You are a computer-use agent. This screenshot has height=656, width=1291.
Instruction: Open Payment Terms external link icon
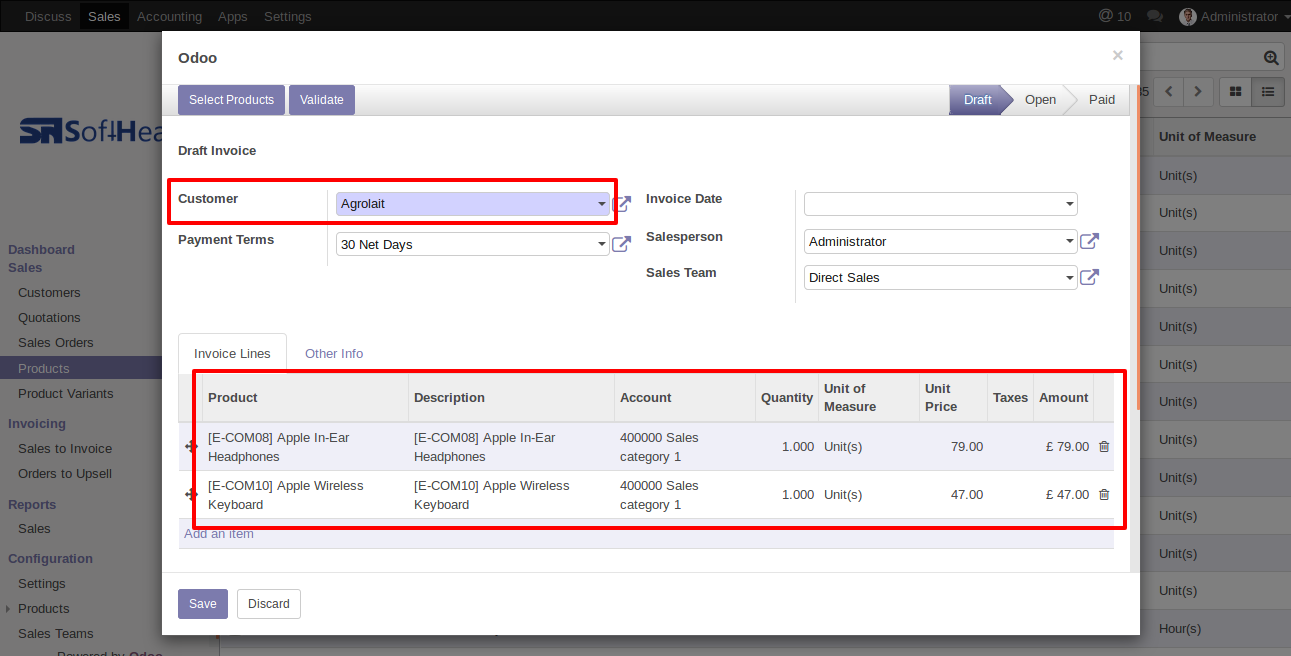[x=621, y=244]
